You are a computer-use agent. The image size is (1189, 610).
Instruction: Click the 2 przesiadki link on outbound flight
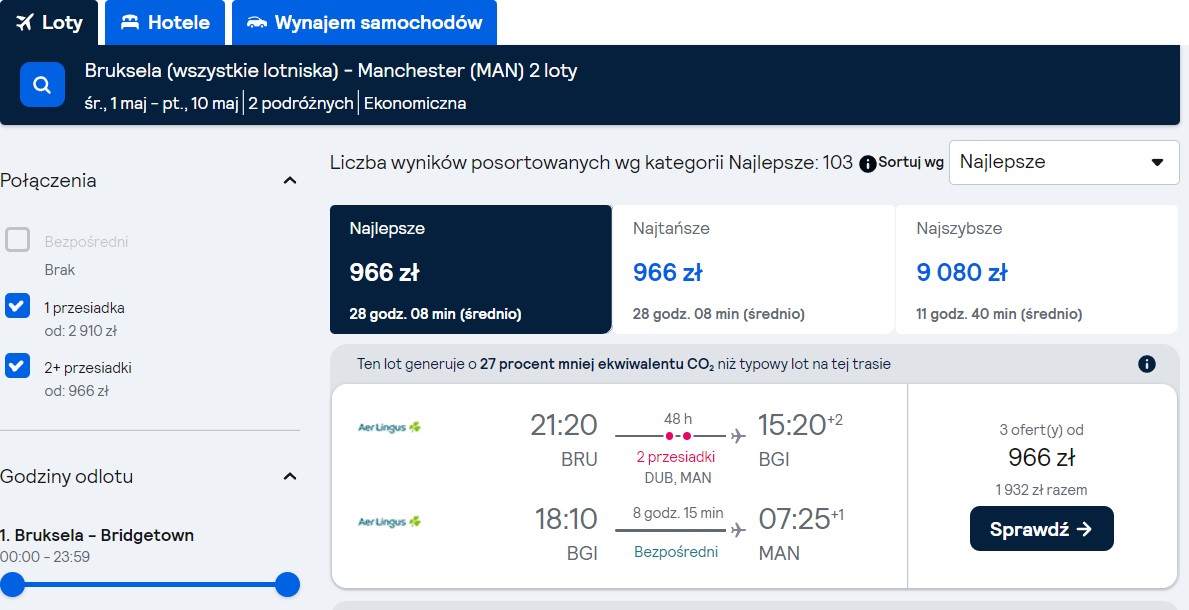pyautogui.click(x=676, y=457)
